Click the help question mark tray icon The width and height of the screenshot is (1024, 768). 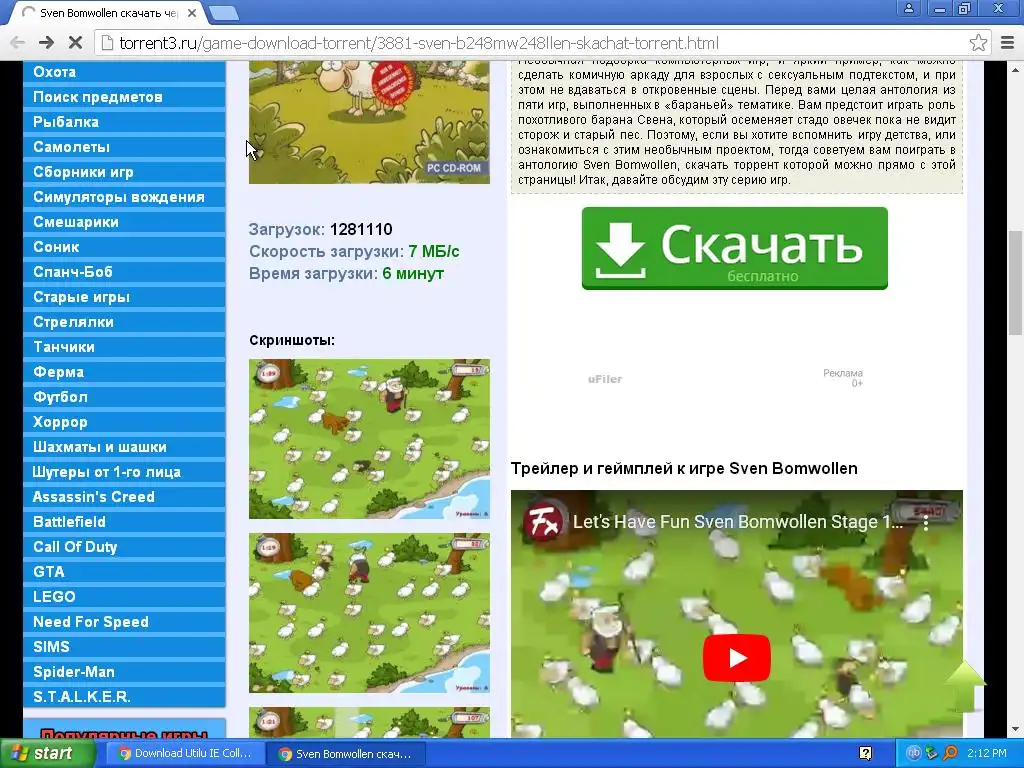(866, 754)
